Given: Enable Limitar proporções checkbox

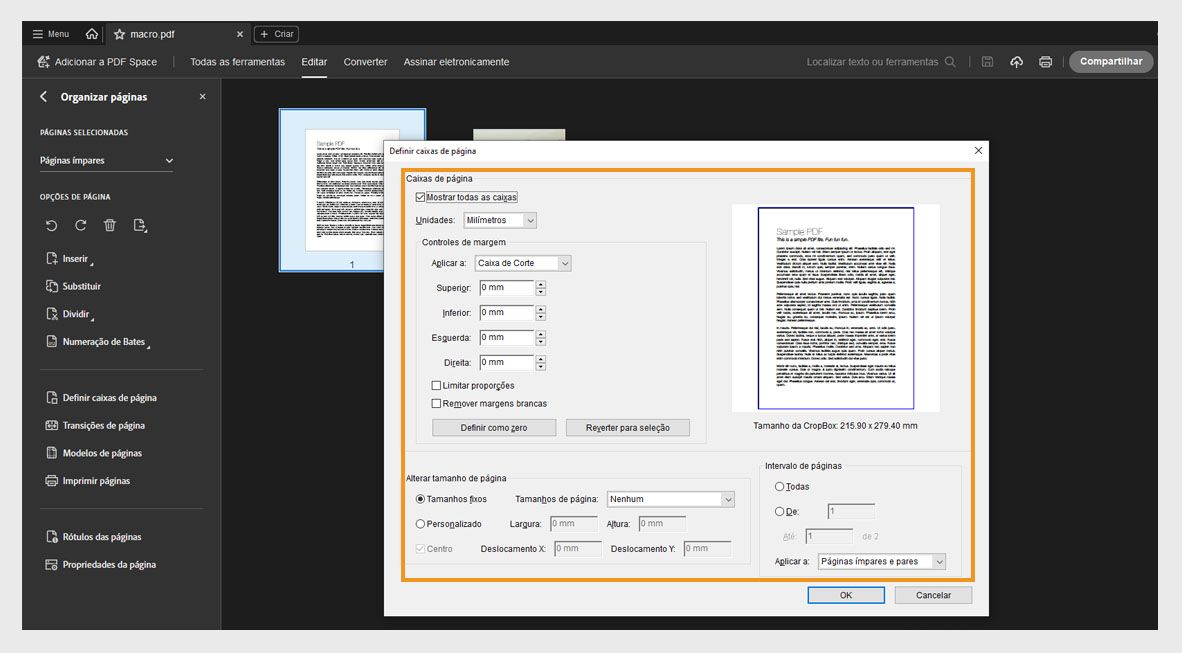Looking at the screenshot, I should click(x=436, y=385).
